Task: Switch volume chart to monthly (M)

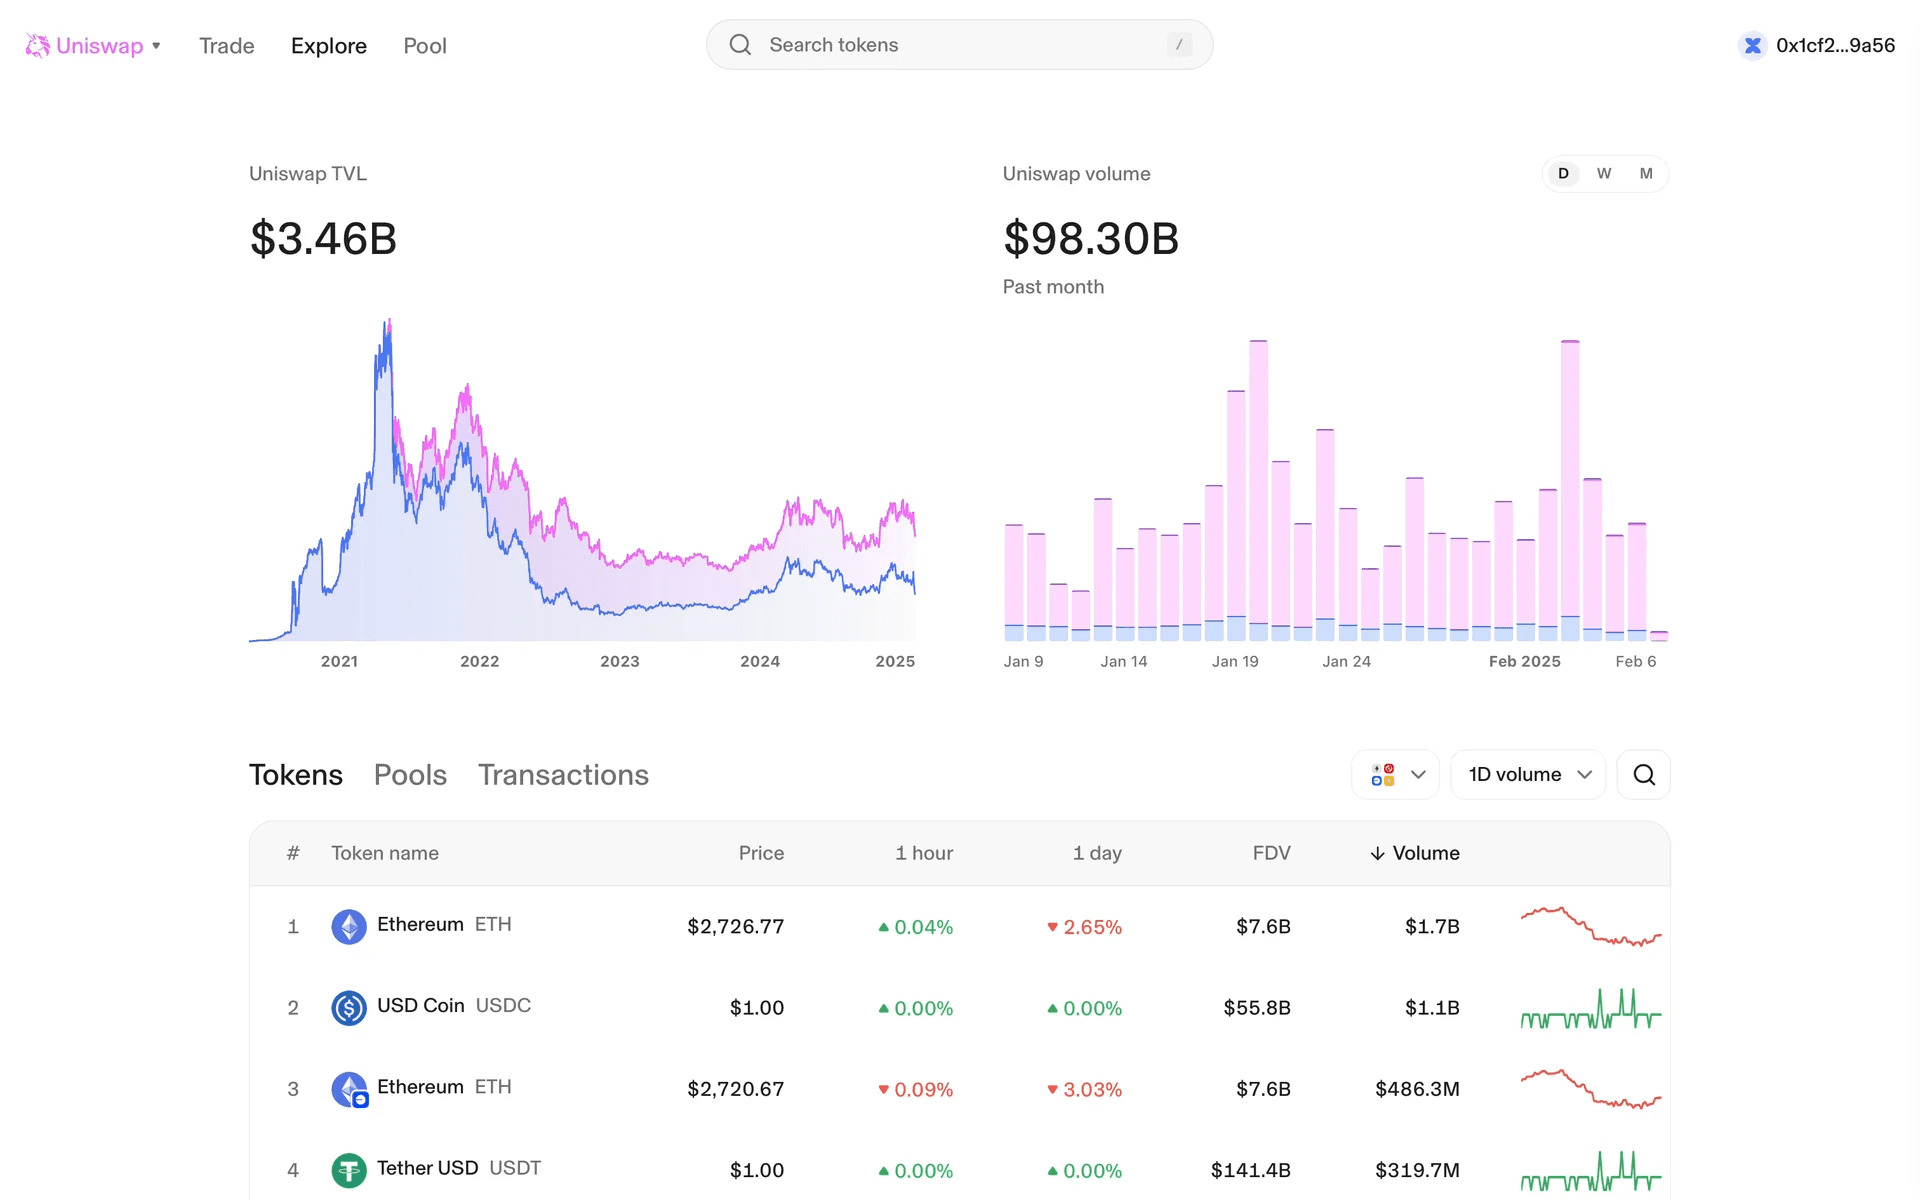Action: (1646, 174)
